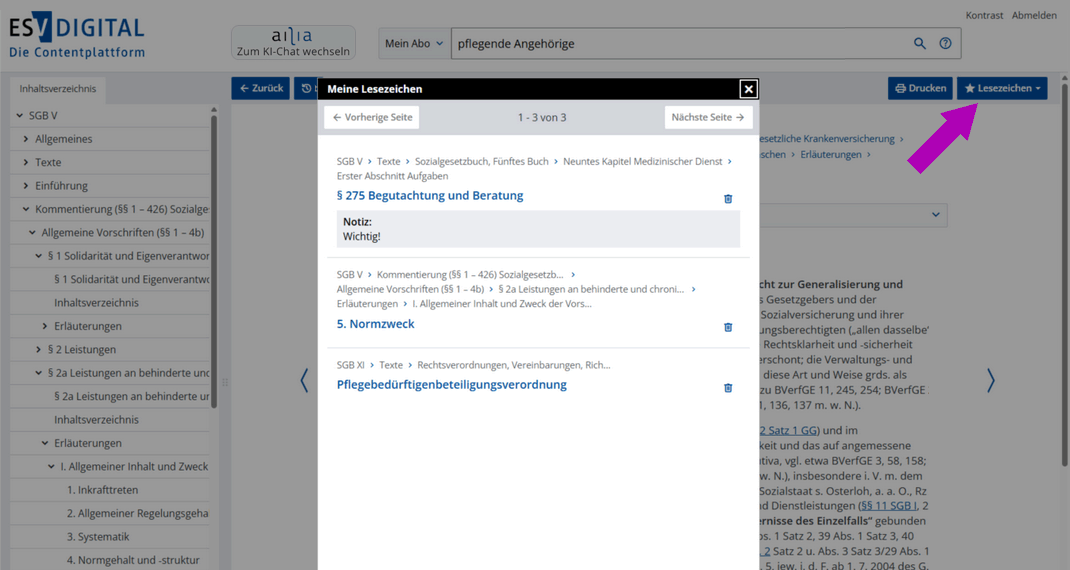The width and height of the screenshot is (1070, 570).
Task: Open the Lesezeichen dropdown button
Action: (x=1001, y=88)
